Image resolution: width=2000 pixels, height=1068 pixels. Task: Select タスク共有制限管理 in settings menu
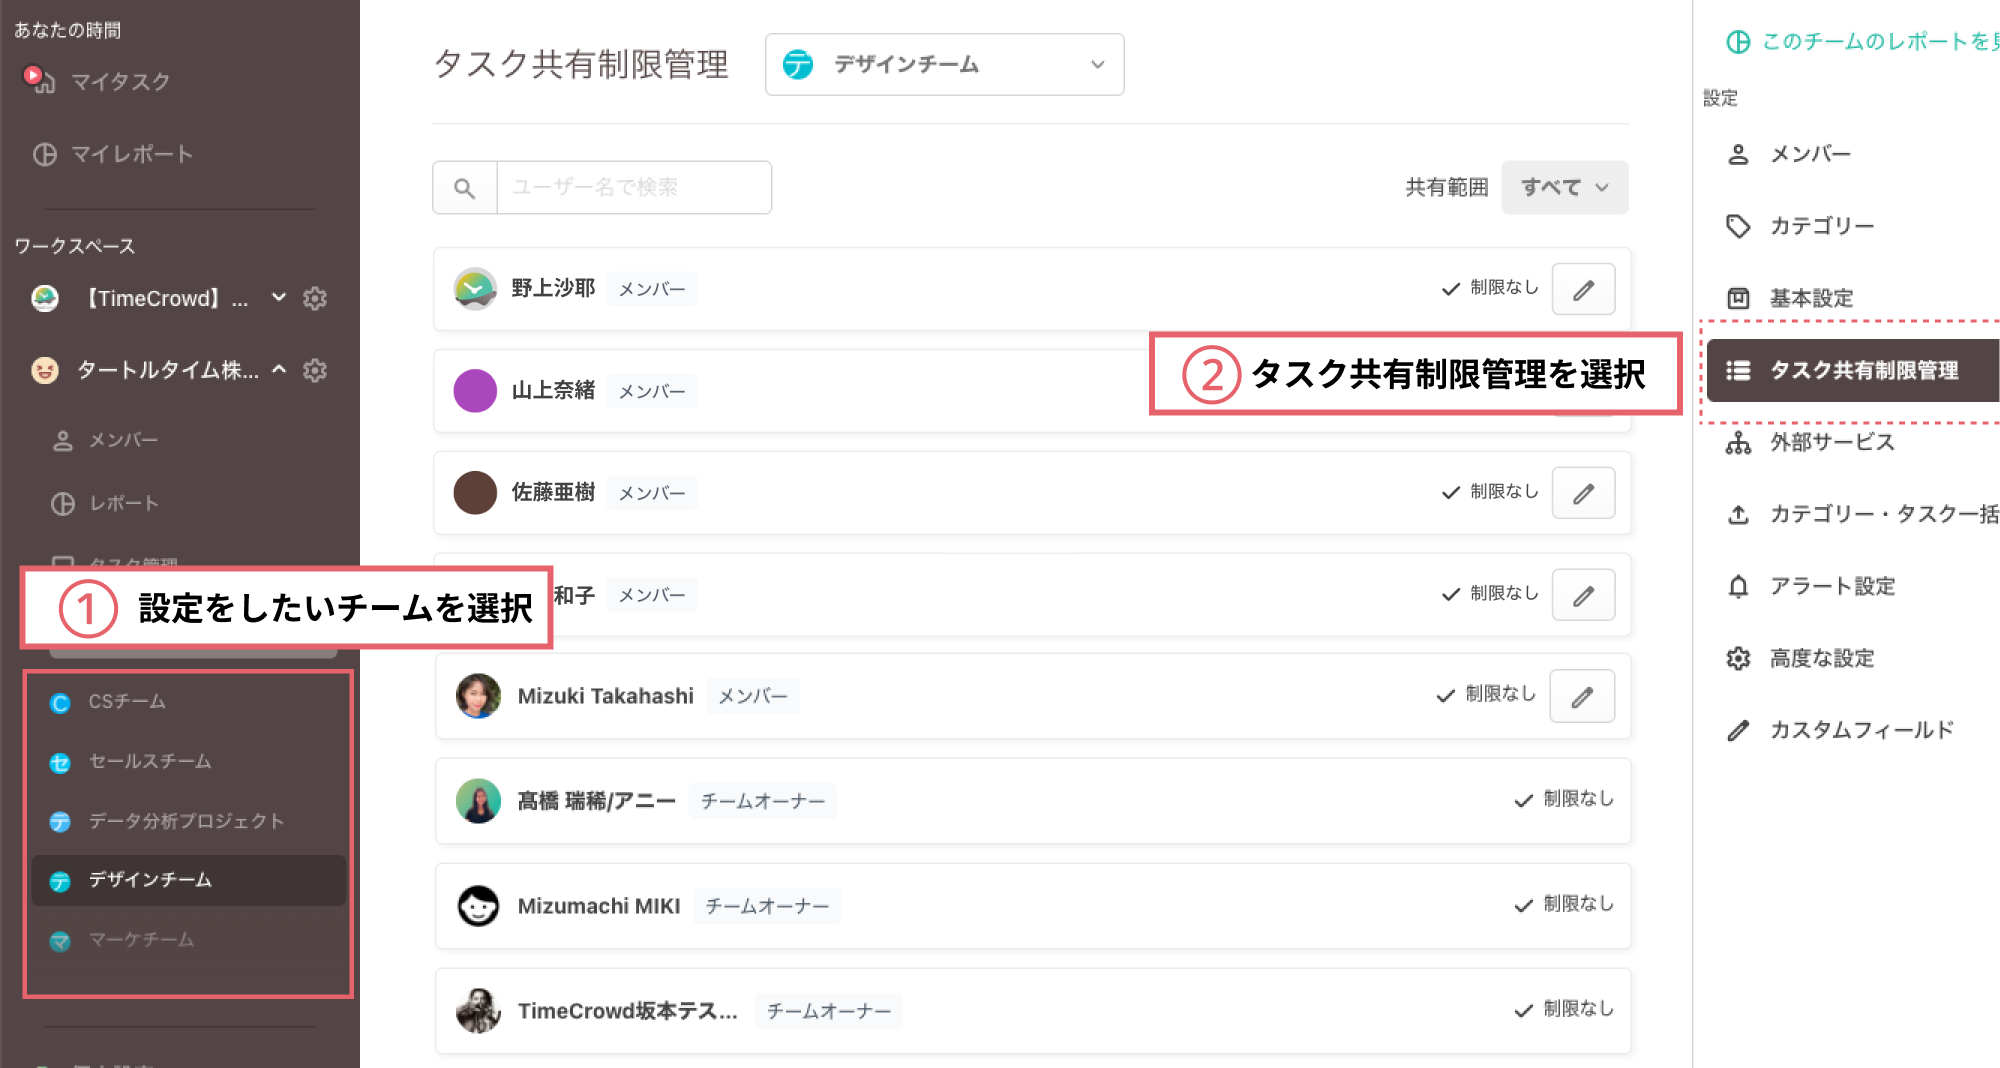(1863, 371)
